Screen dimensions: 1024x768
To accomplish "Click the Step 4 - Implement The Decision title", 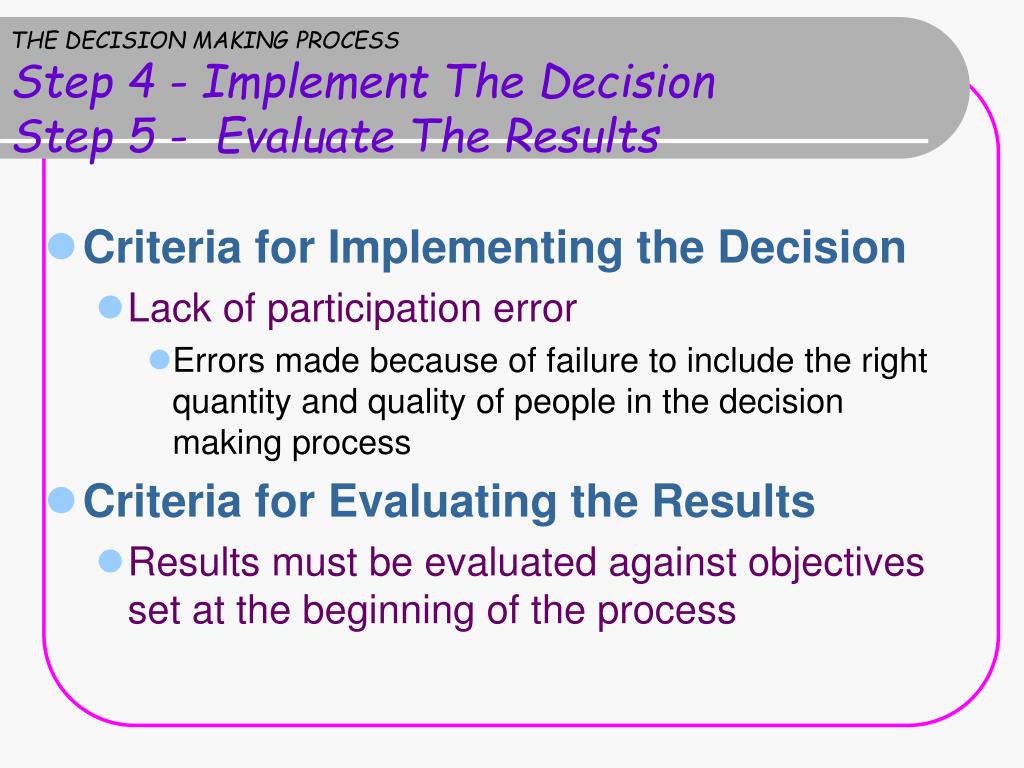I will pos(364,83).
